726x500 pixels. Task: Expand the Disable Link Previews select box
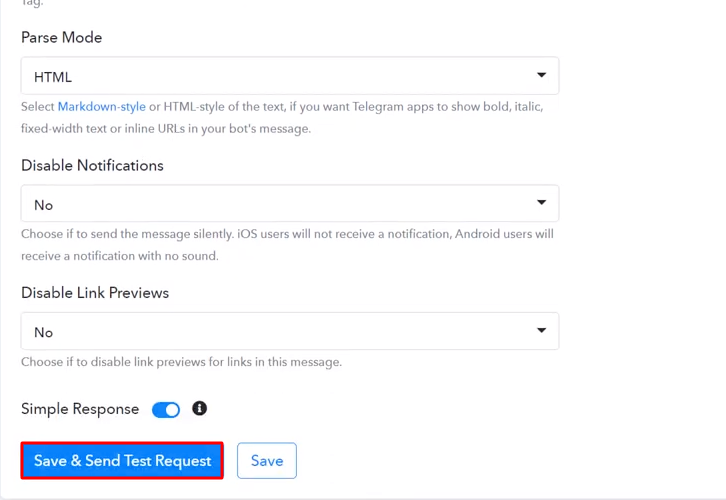pyautogui.click(x=289, y=331)
